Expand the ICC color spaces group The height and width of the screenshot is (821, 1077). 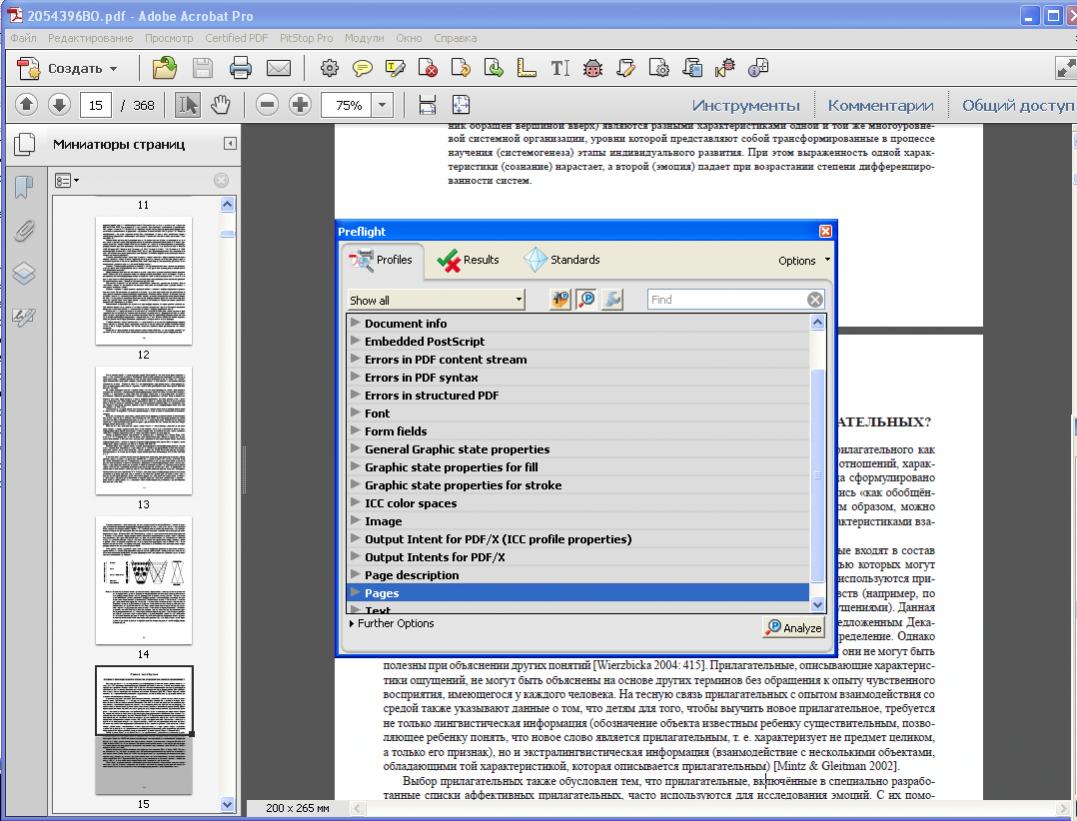tap(355, 502)
